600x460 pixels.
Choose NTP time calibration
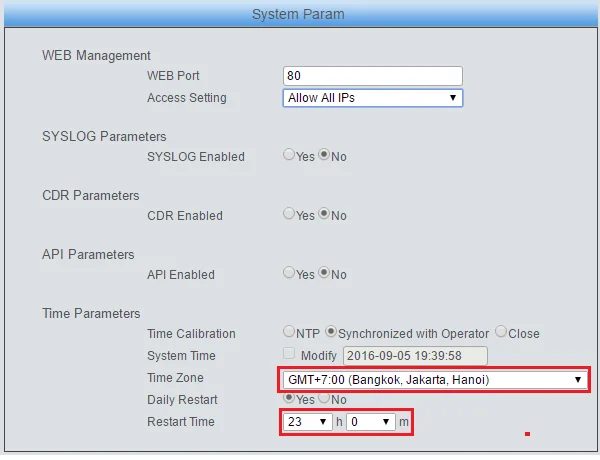[x=289, y=331]
